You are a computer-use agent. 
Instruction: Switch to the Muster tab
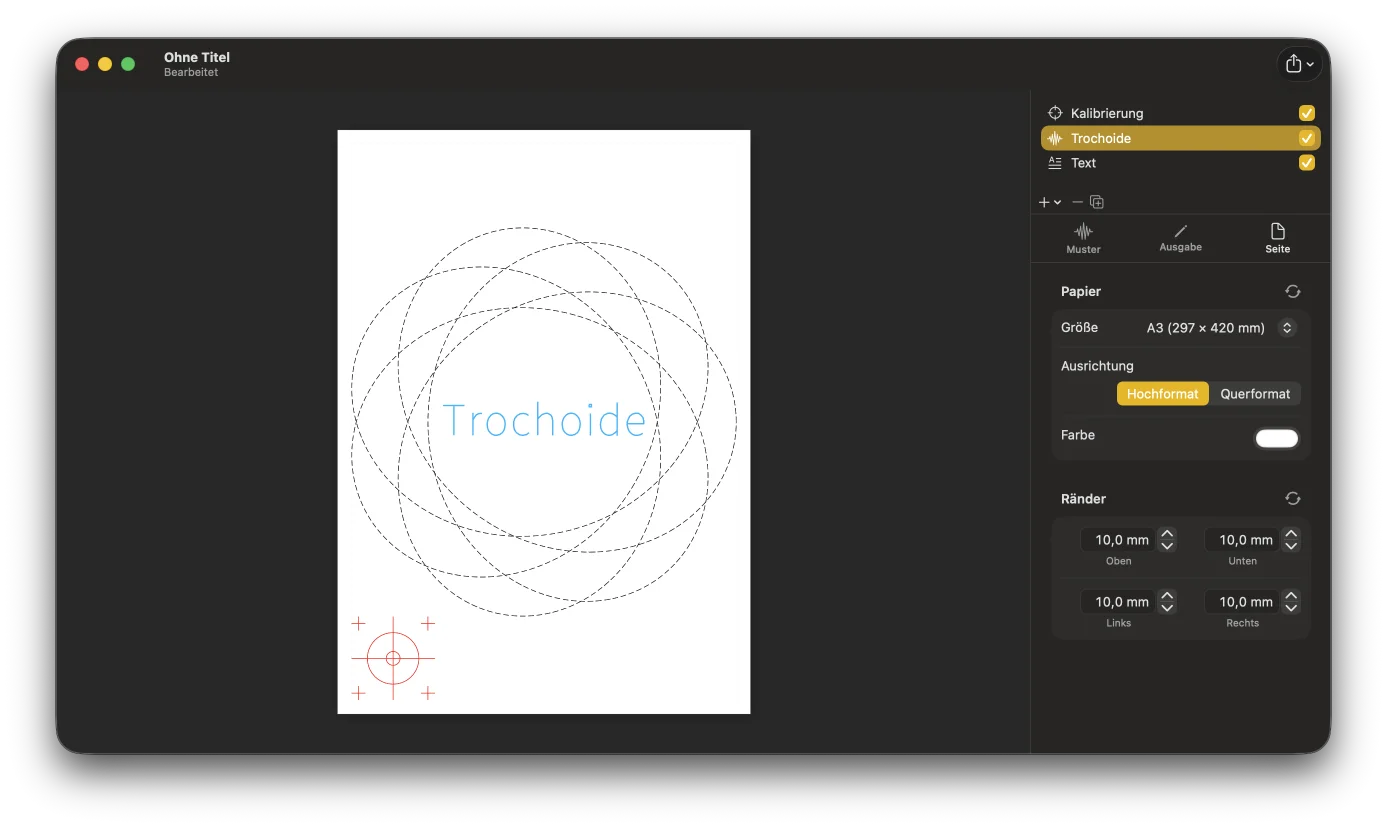point(1083,239)
